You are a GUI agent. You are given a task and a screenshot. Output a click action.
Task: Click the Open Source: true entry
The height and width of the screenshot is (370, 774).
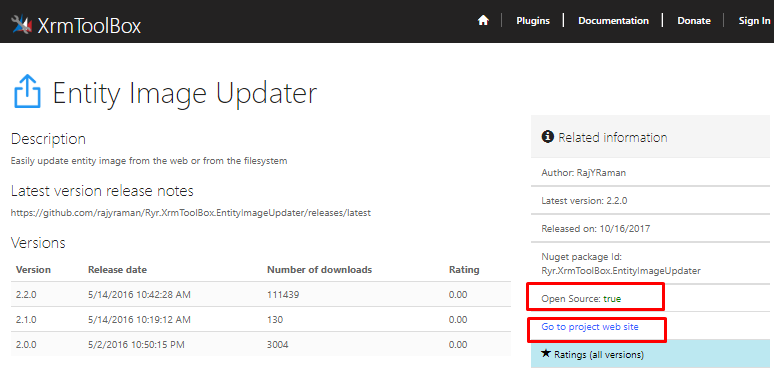(581, 298)
